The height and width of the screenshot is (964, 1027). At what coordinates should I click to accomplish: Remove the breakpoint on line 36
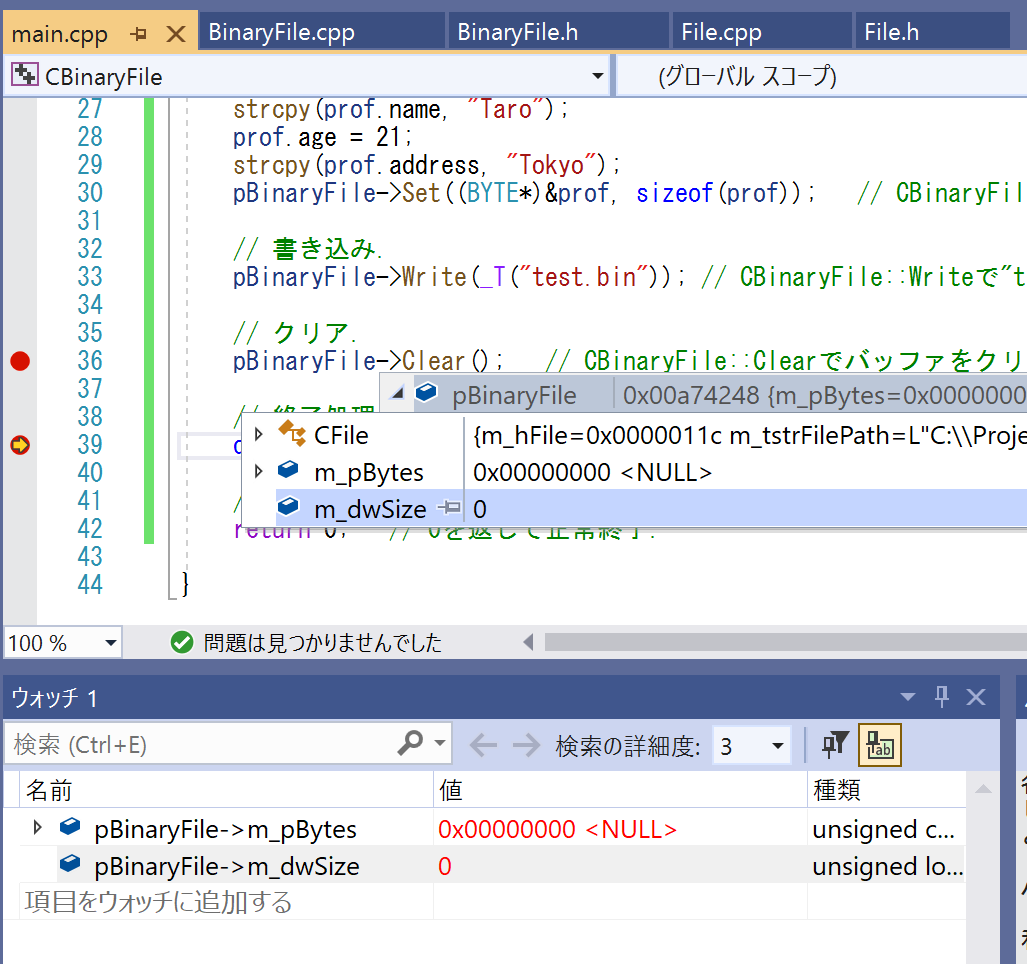(x=20, y=361)
